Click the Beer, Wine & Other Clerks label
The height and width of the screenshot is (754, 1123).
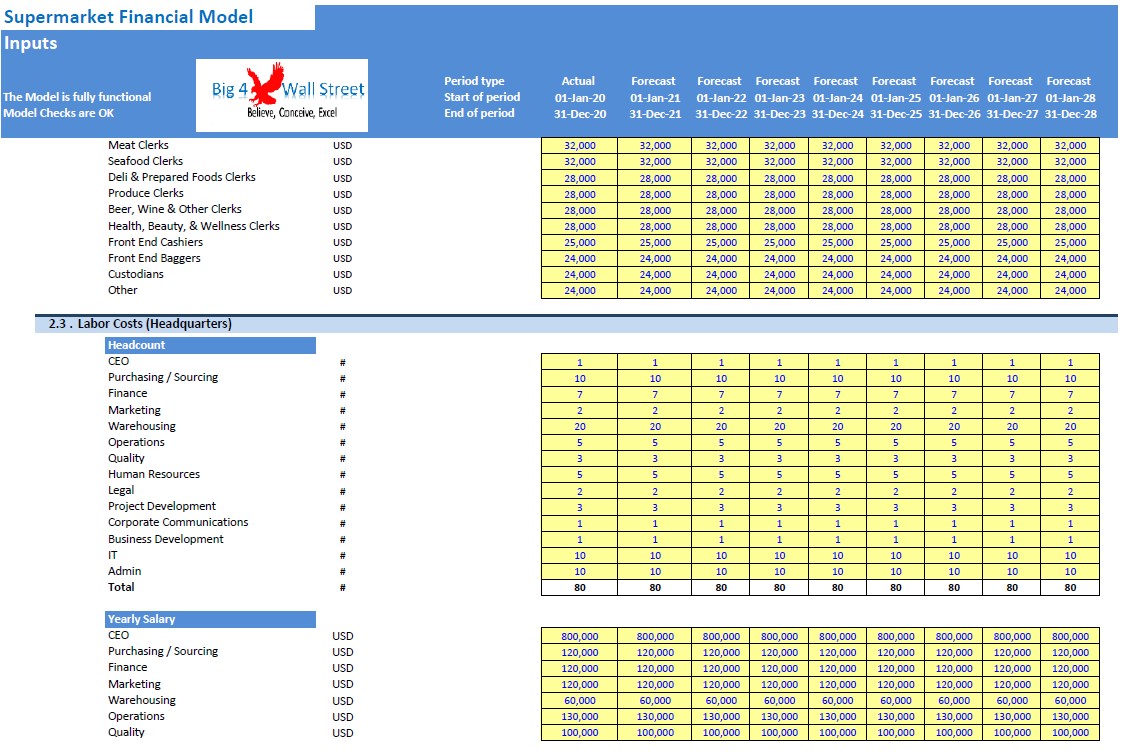click(x=175, y=209)
